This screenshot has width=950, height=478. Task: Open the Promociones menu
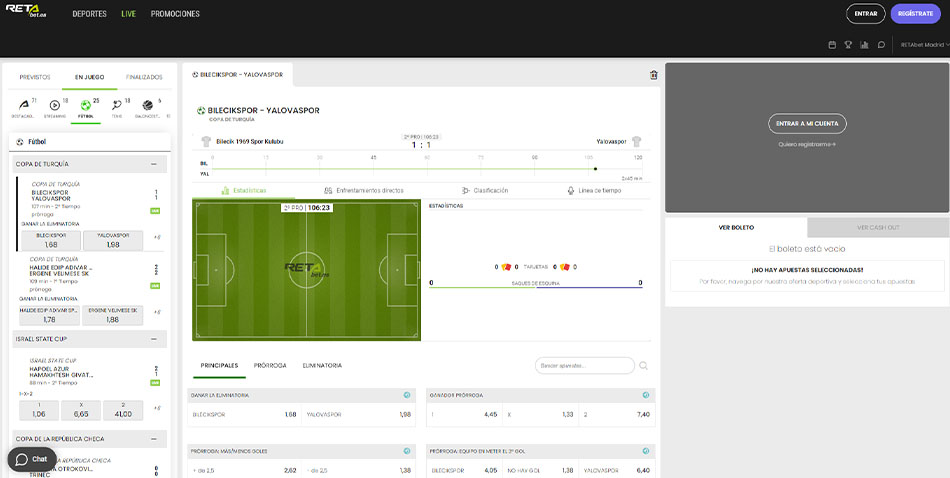[175, 14]
